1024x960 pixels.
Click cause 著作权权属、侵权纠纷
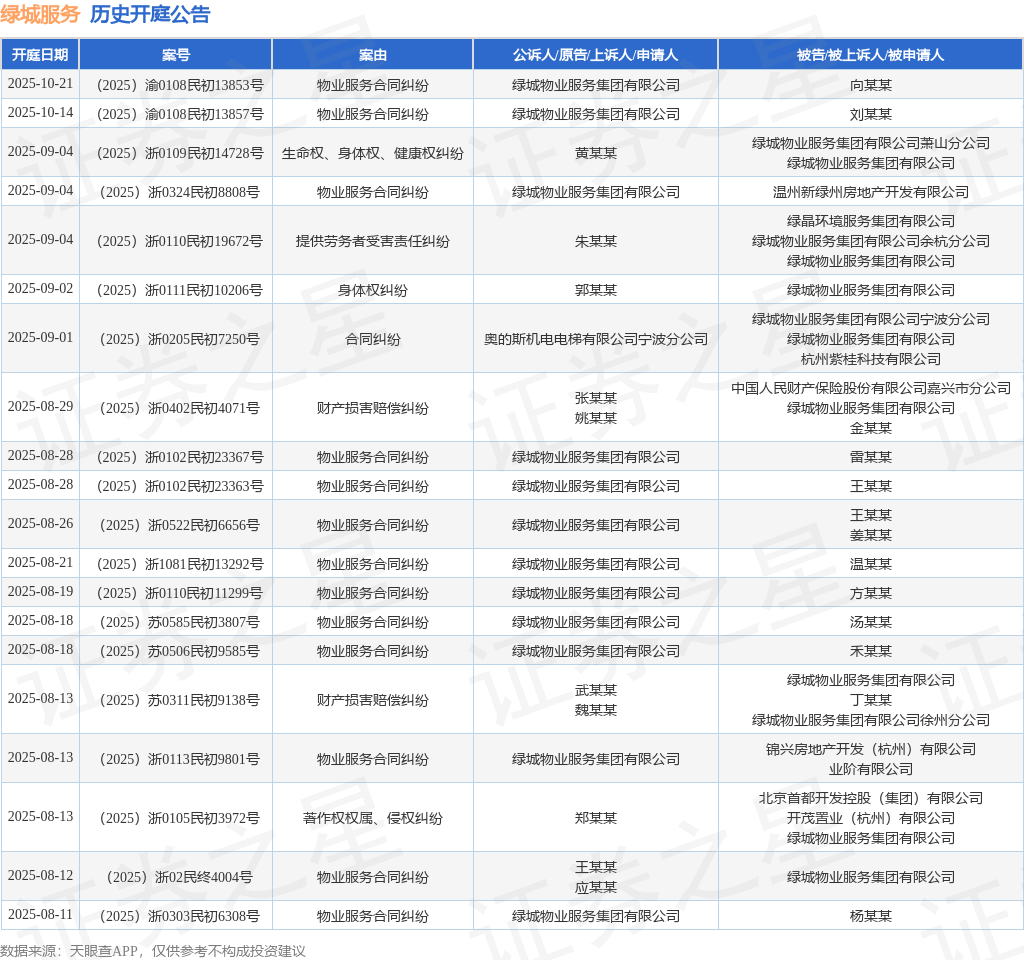click(372, 818)
